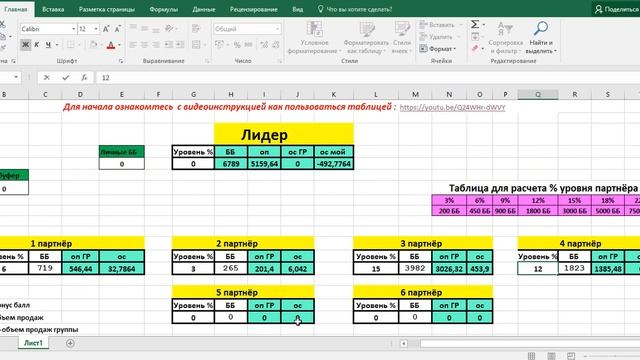Click the Поделиться share button
Image resolution: width=640 pixels, height=360 pixels.
(616, 9)
